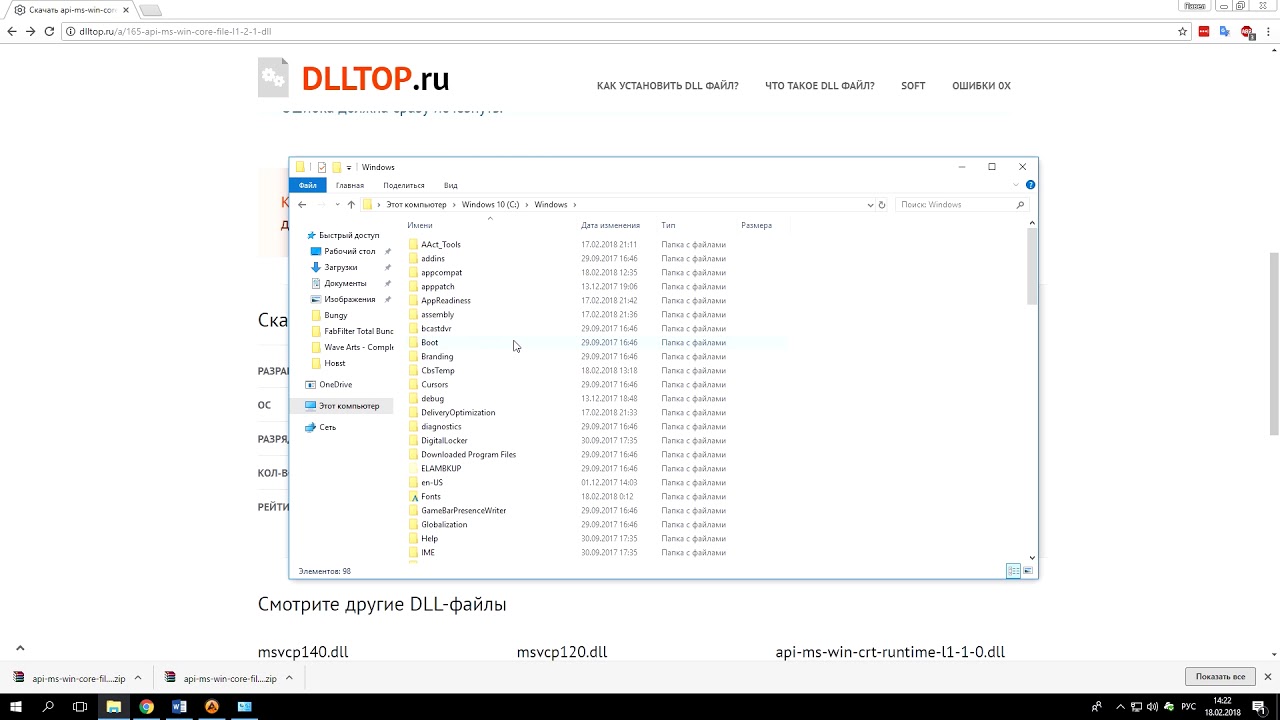The height and width of the screenshot is (720, 1280).
Task: Open the msvcp140.dll link
Action: pyautogui.click(x=303, y=652)
